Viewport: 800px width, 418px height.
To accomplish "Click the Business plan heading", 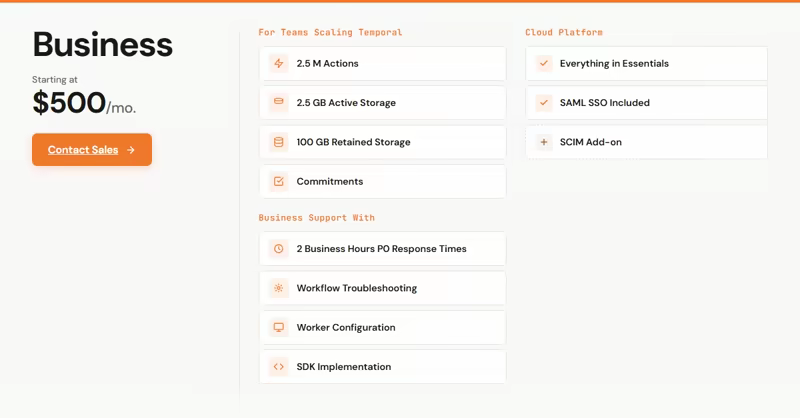I will [x=103, y=44].
